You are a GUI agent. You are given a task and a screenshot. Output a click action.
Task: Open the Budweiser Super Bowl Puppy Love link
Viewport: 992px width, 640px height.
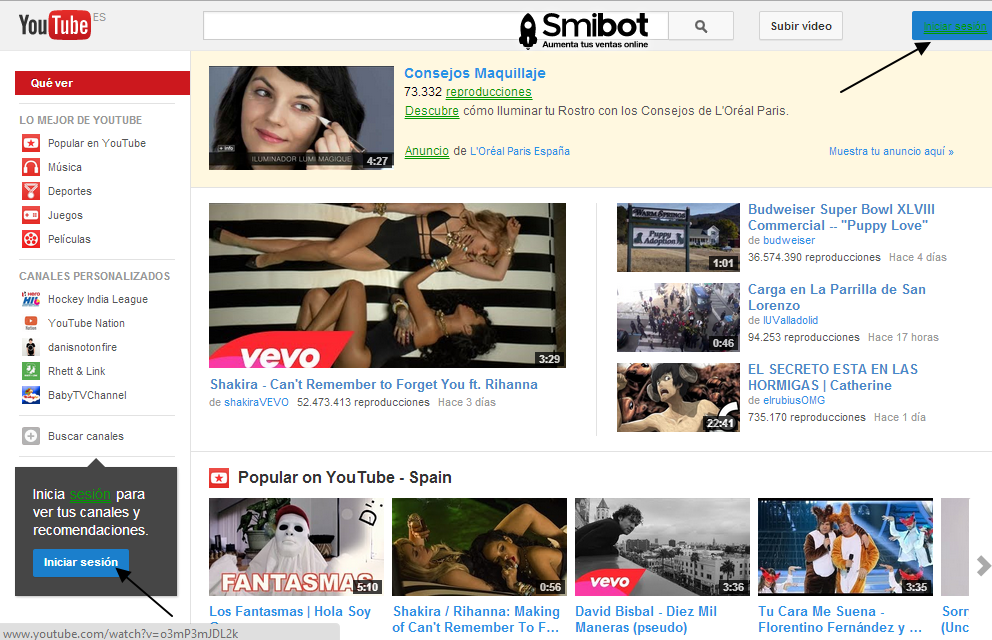pyautogui.click(x=840, y=217)
